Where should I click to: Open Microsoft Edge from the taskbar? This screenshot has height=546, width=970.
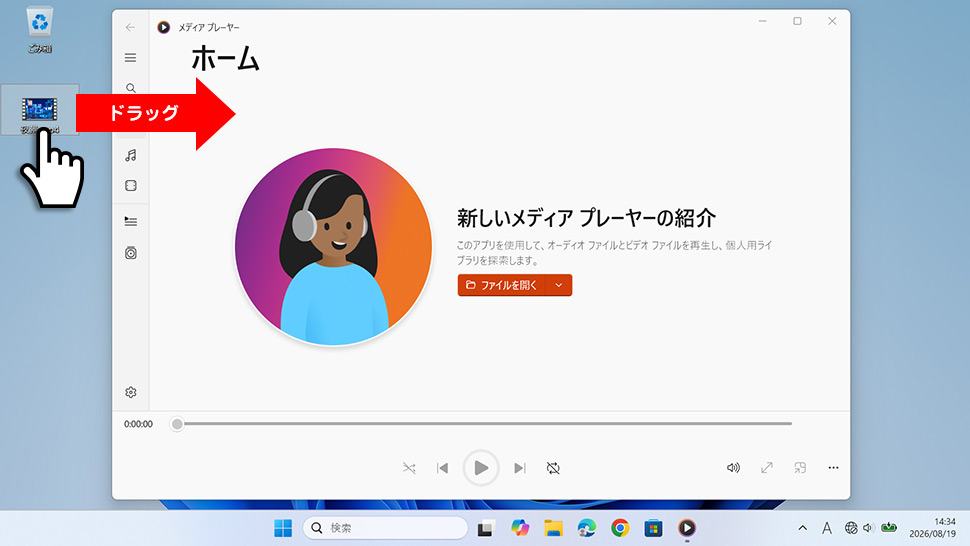pos(586,528)
